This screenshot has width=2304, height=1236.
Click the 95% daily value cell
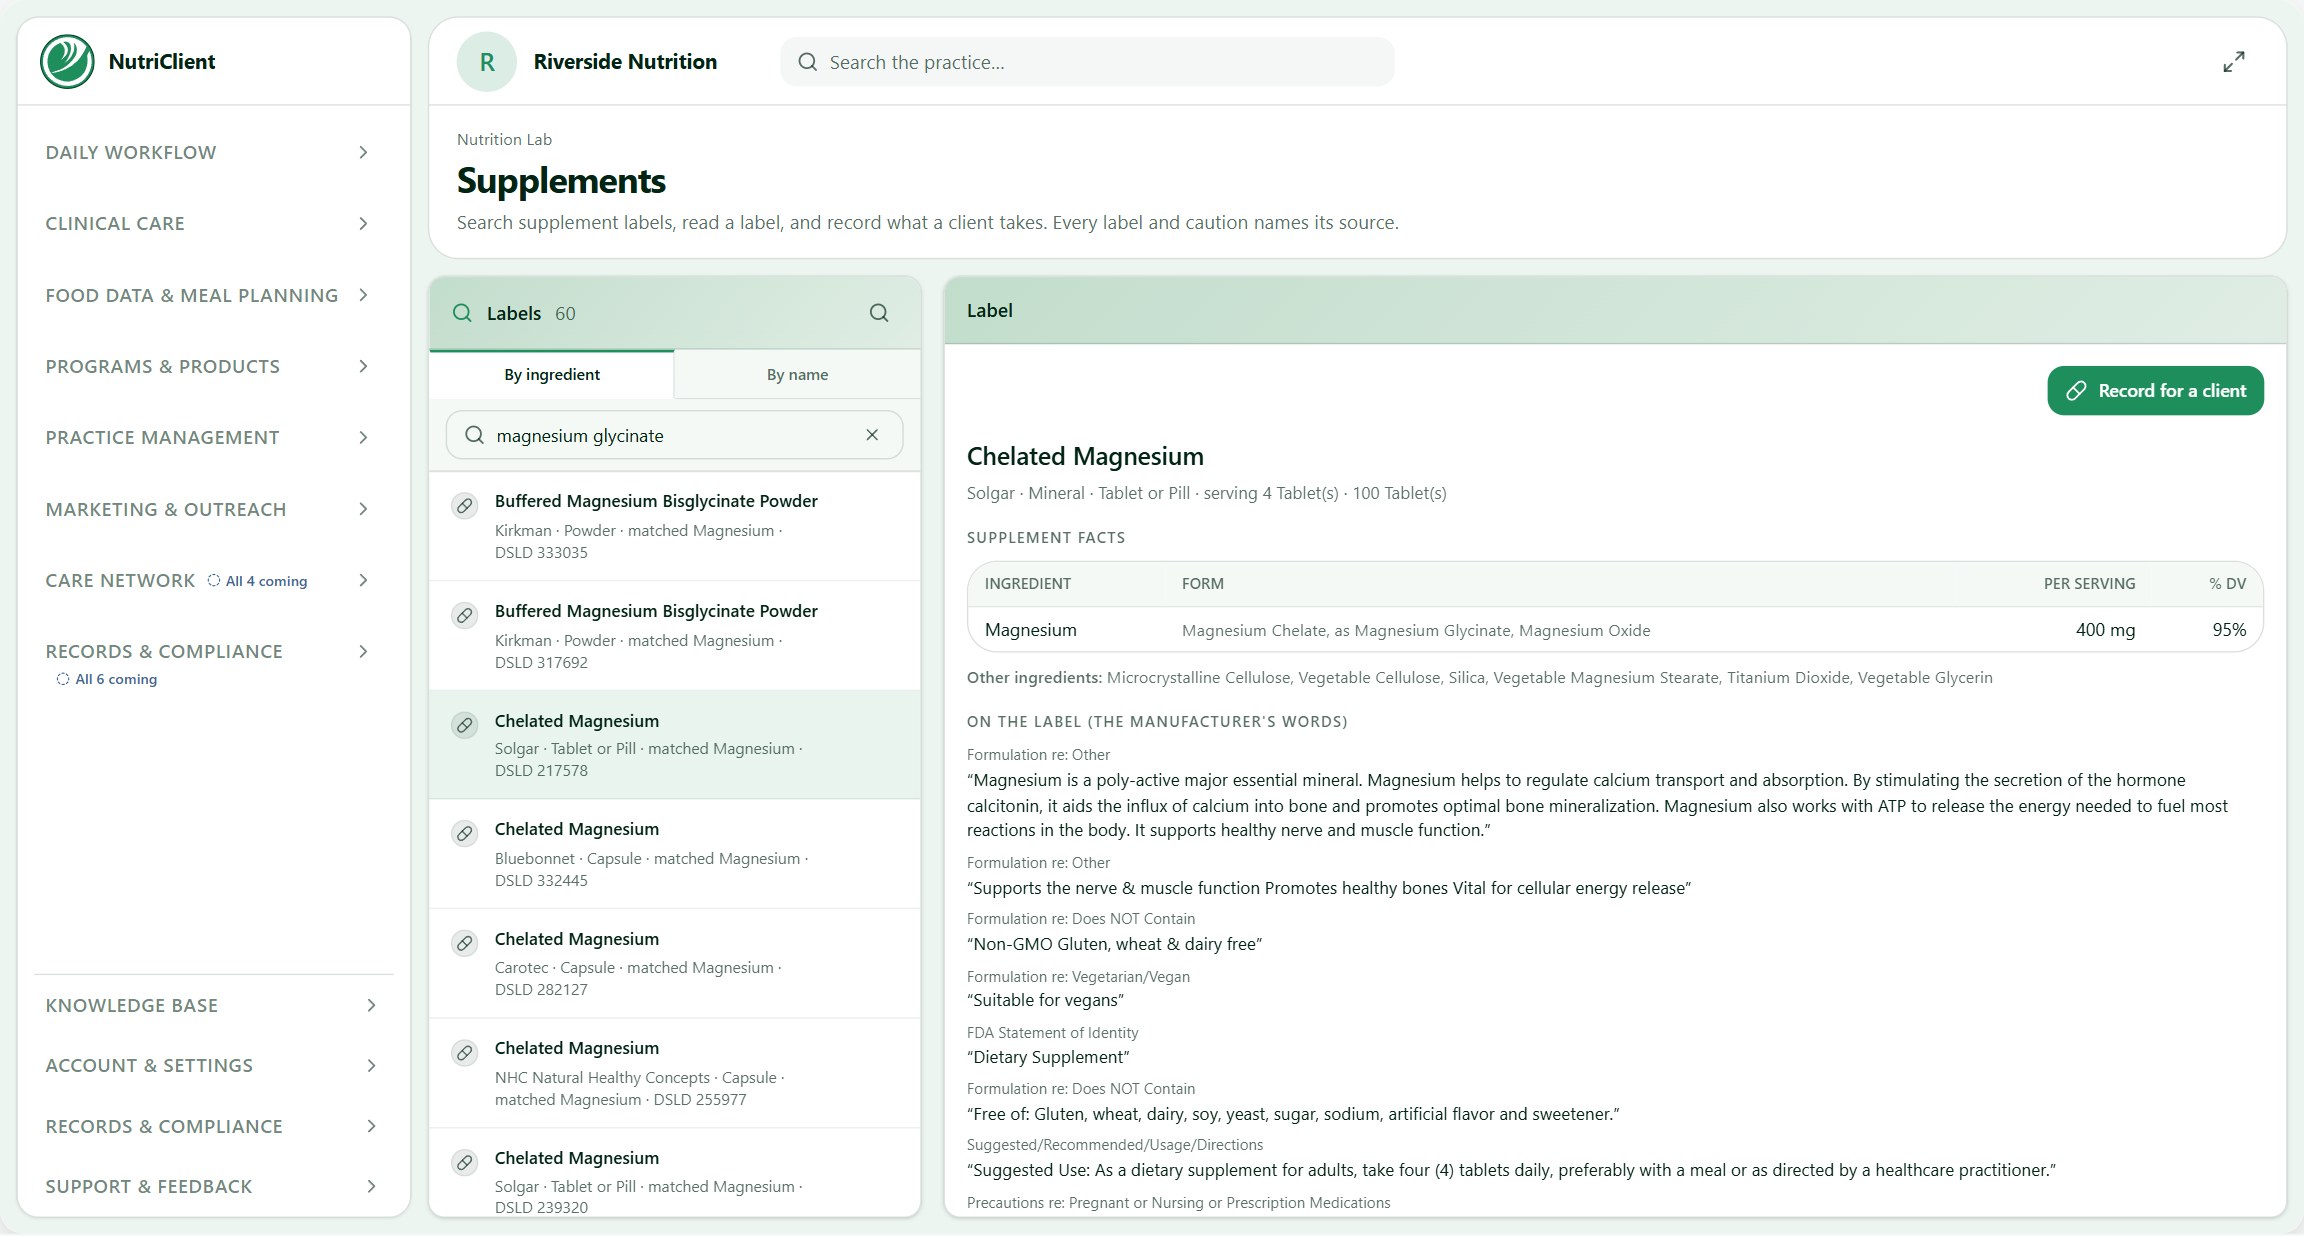2229,629
